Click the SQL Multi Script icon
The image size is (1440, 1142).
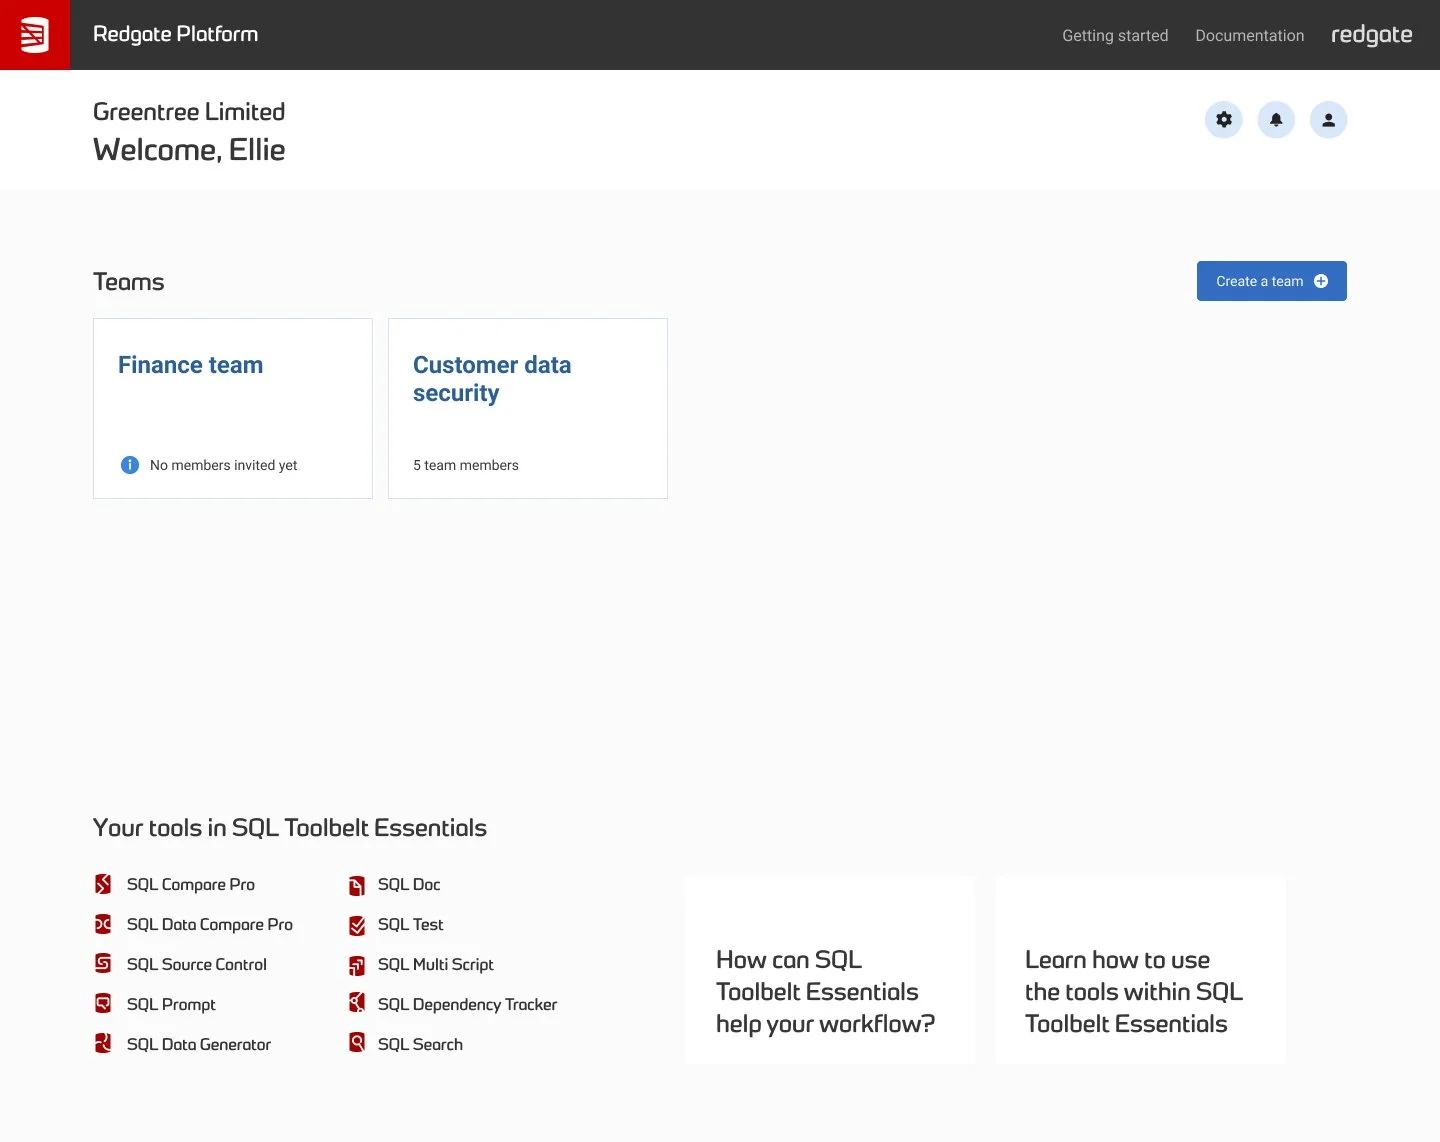click(357, 965)
